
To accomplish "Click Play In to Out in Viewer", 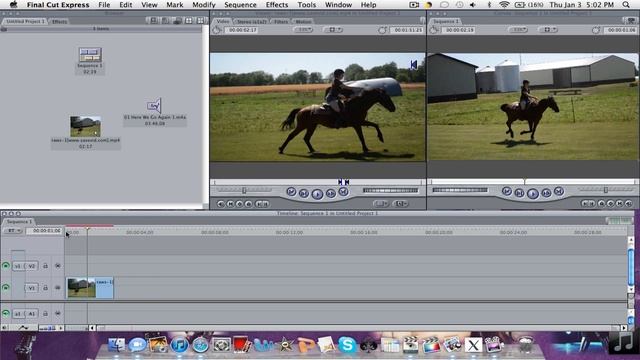I will tap(304, 193).
